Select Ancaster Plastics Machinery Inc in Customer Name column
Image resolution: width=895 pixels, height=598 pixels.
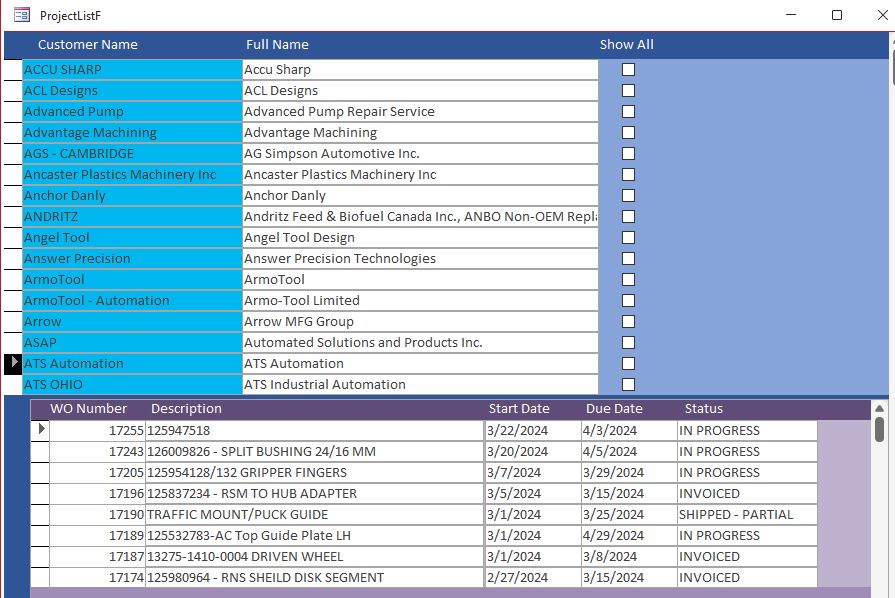[132, 175]
